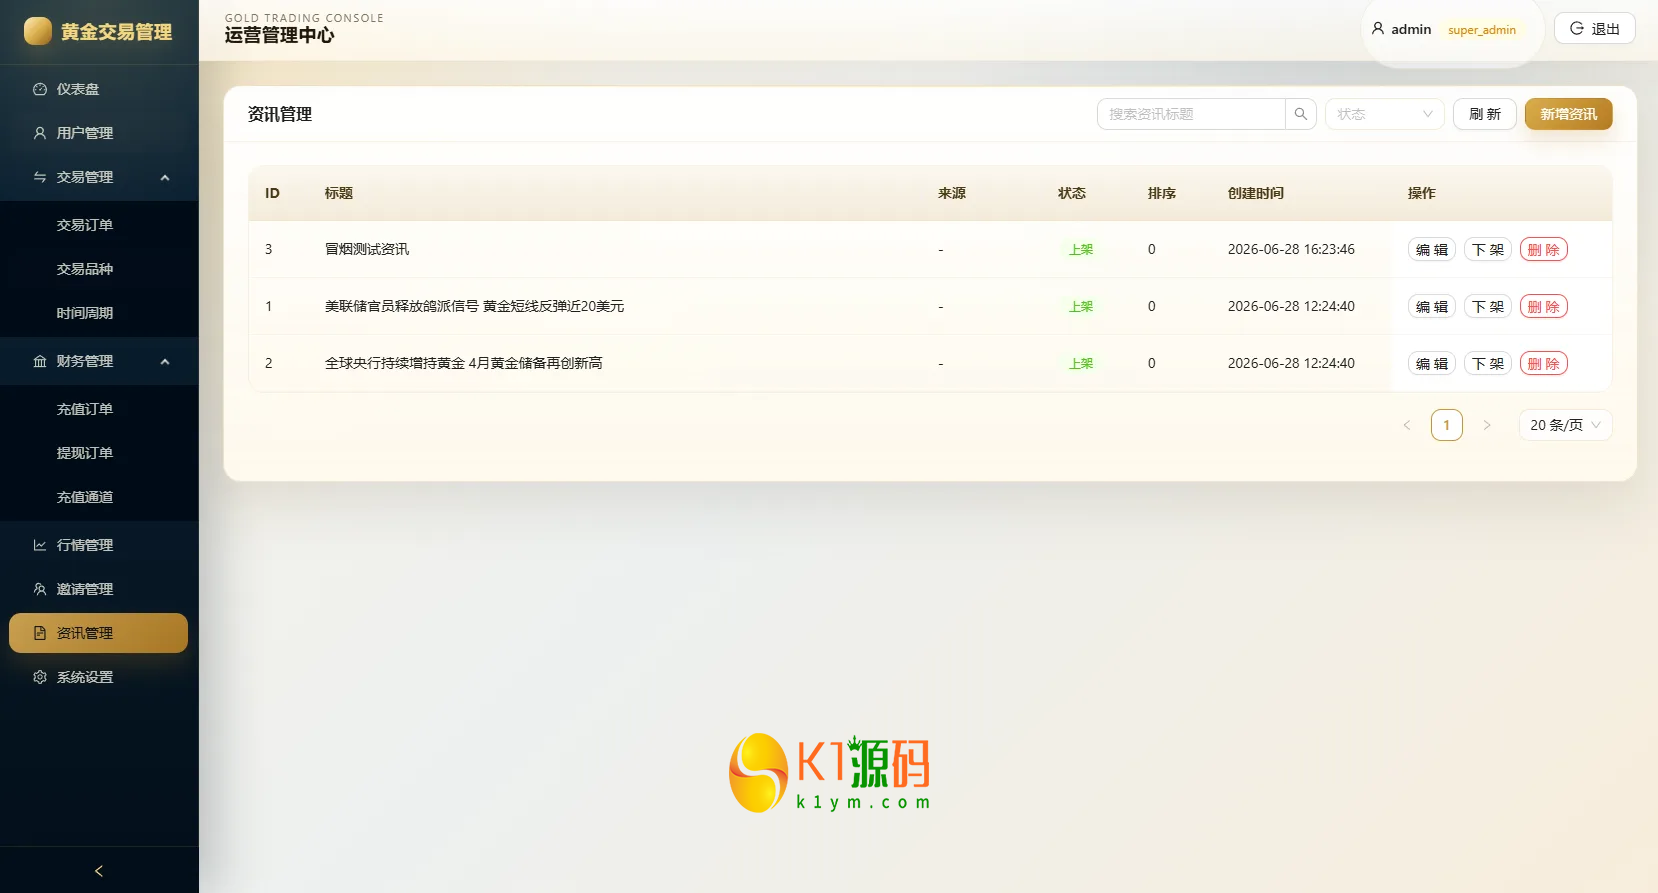Image resolution: width=1658 pixels, height=893 pixels.
Task: Select page 1 in pagination
Action: [x=1447, y=425]
